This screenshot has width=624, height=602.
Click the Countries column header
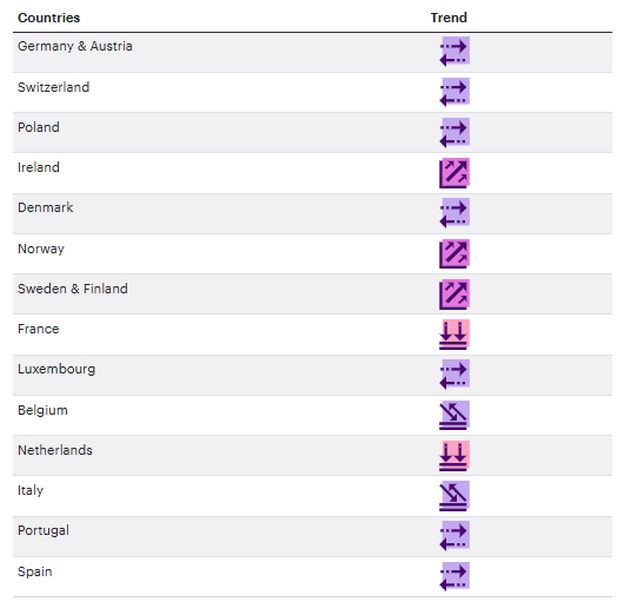pyautogui.click(x=49, y=18)
